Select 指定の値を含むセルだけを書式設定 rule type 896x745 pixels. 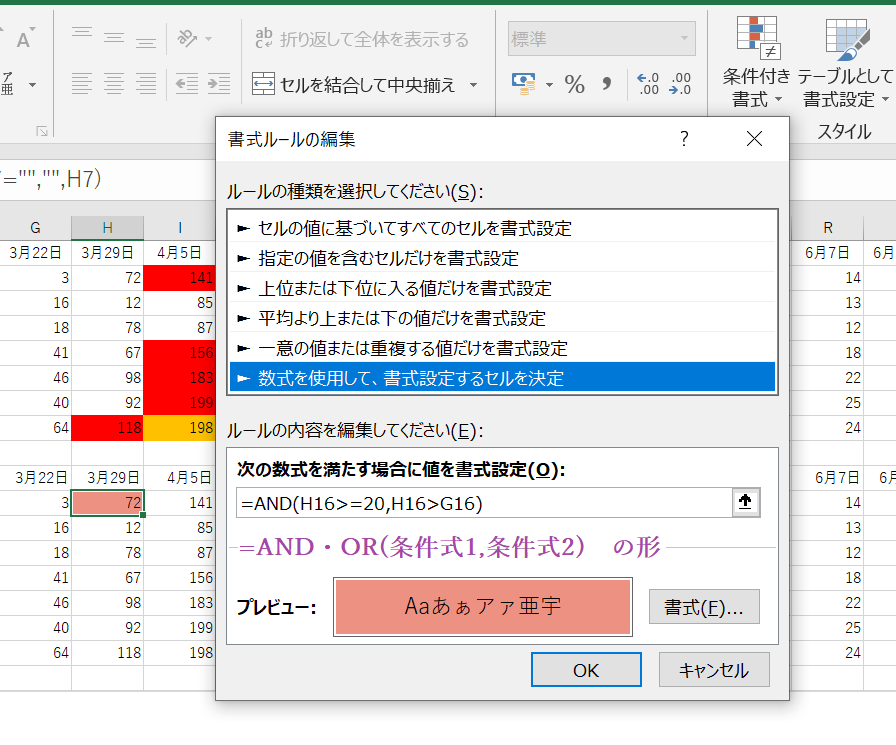(502, 258)
